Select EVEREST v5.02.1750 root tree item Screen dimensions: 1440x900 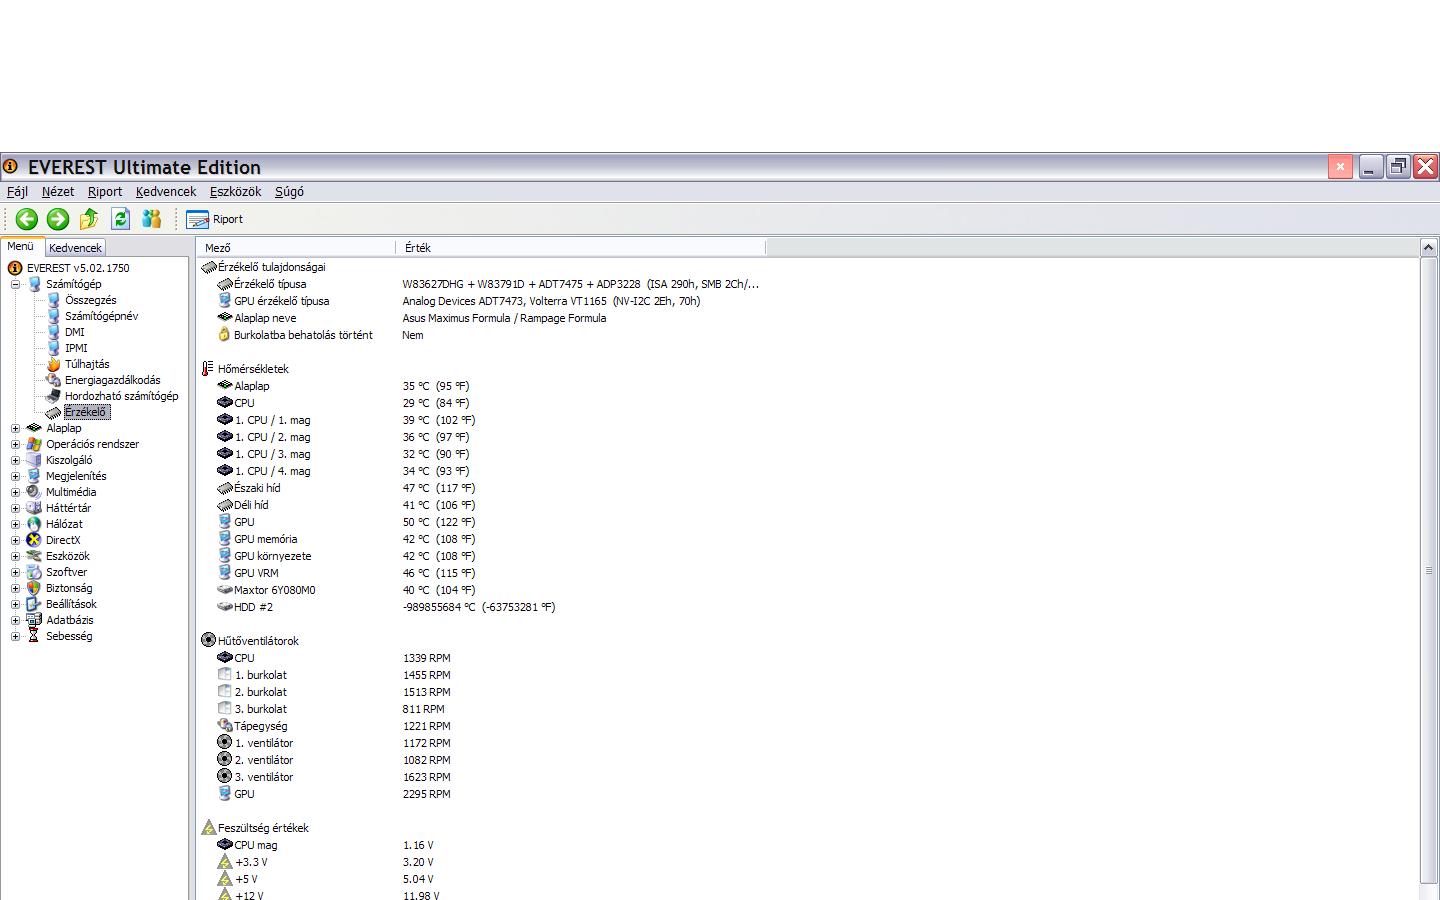click(78, 268)
